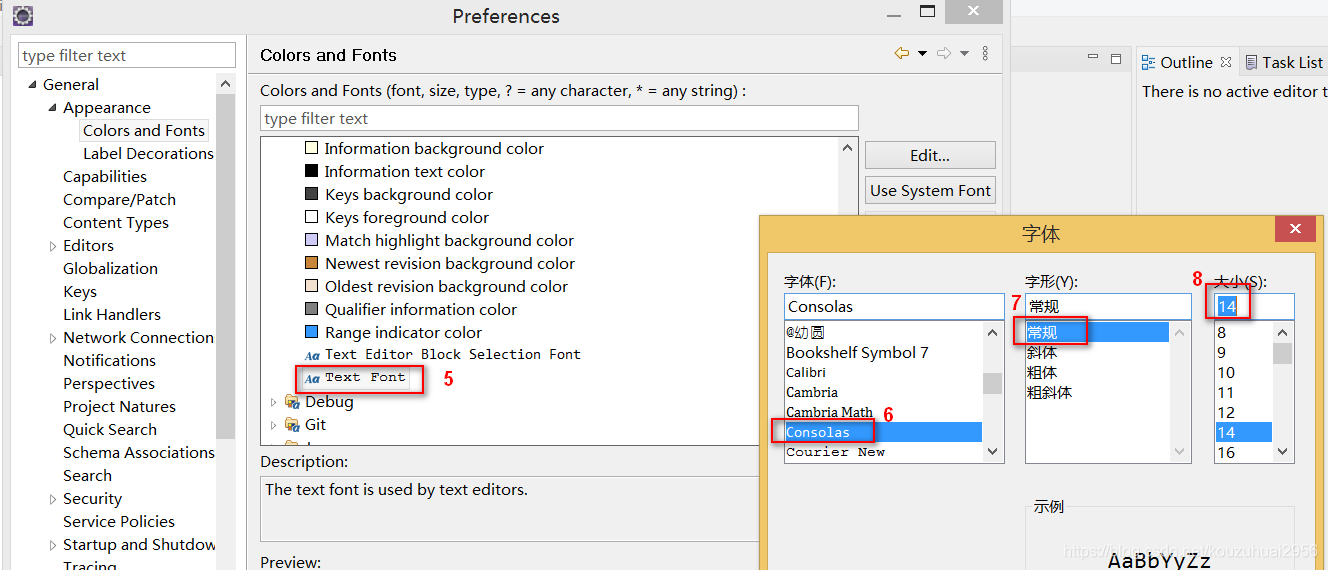Click the Eclipse icon in Preferences title bar
This screenshot has height=570, width=1328.
click(23, 15)
